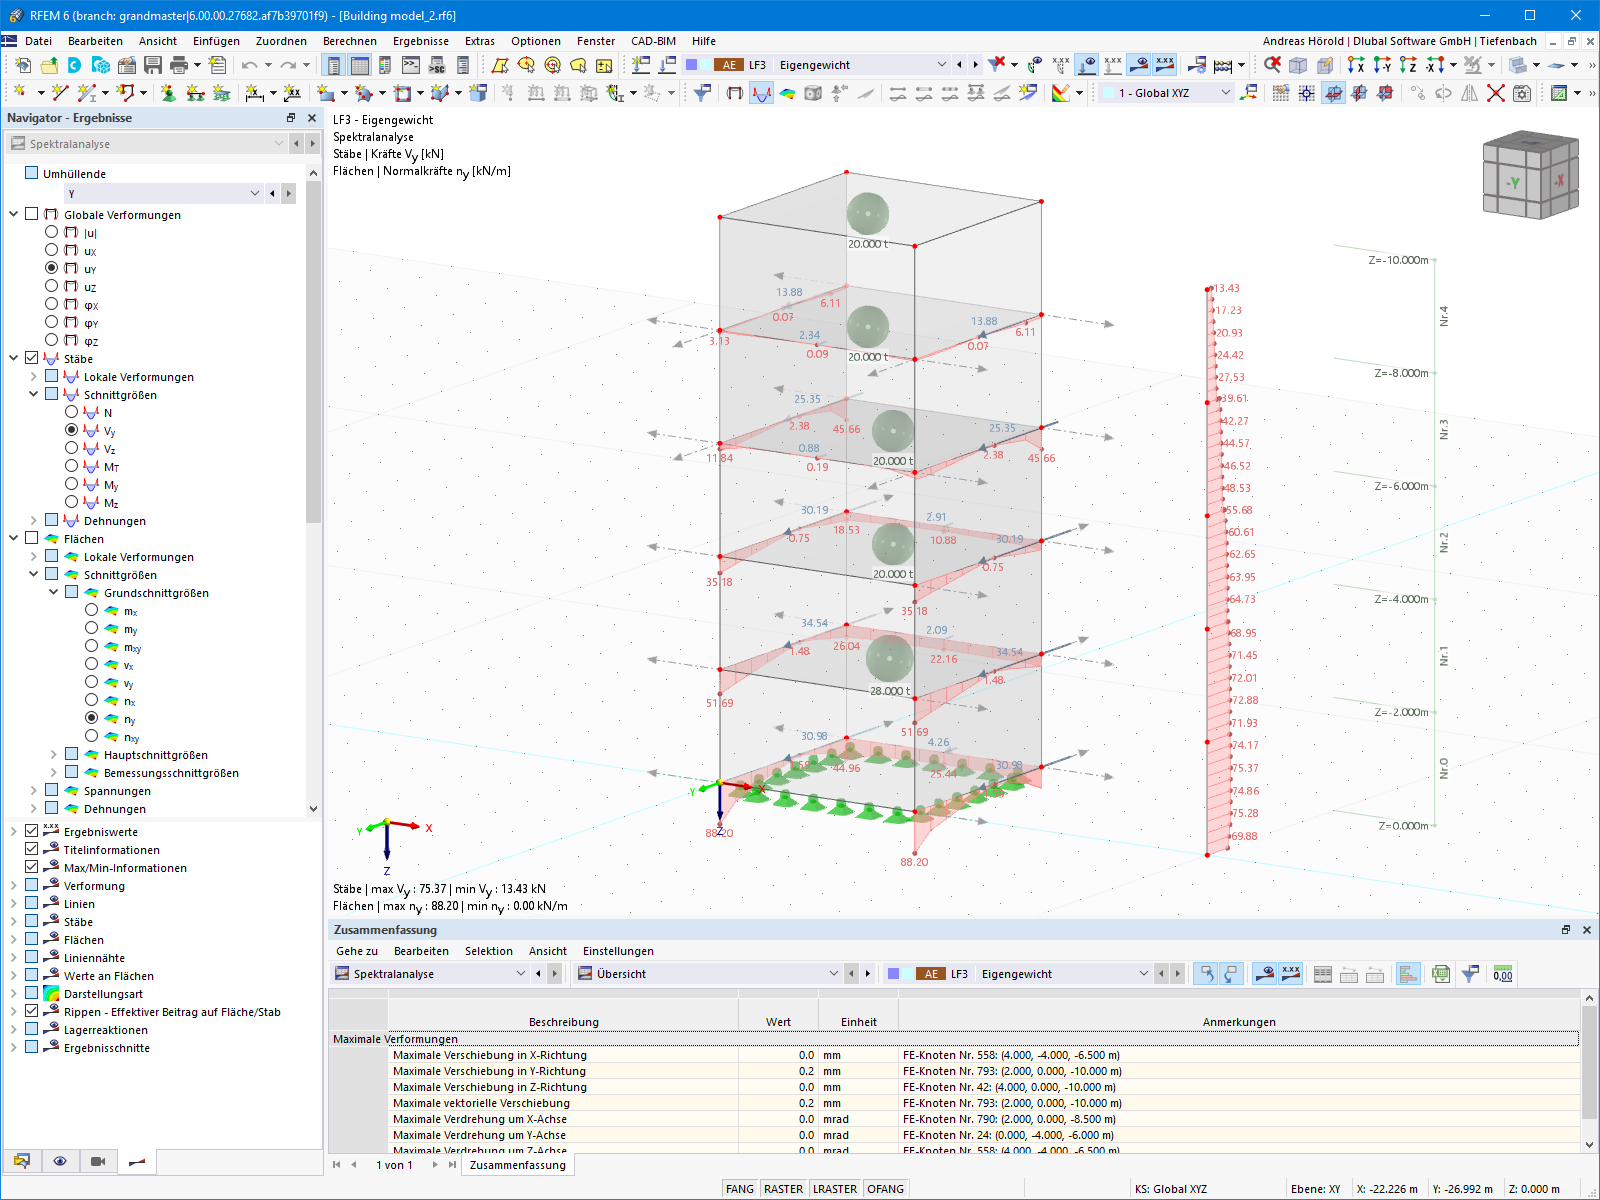Click Gehe zu in Zusammenfassung panel
This screenshot has height=1200, width=1600.
[357, 951]
